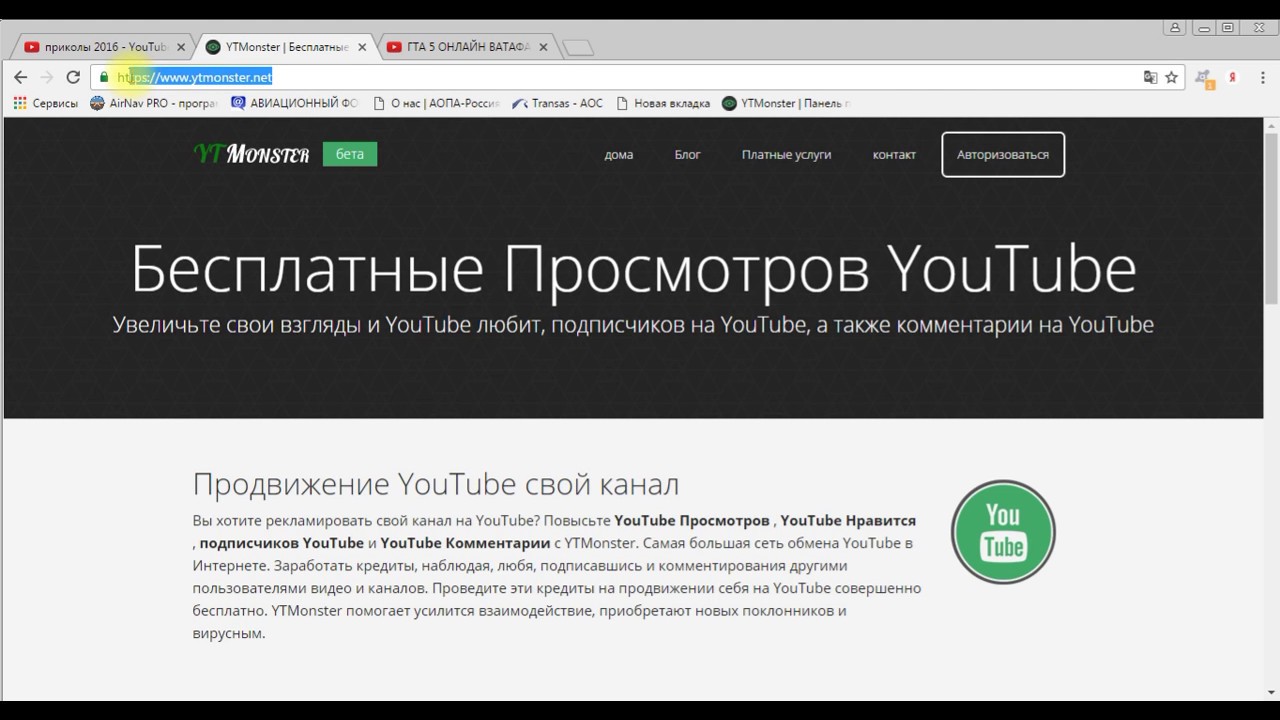1280x720 pixels.
Task: Bookmark this page with the star icon
Action: coord(1171,77)
